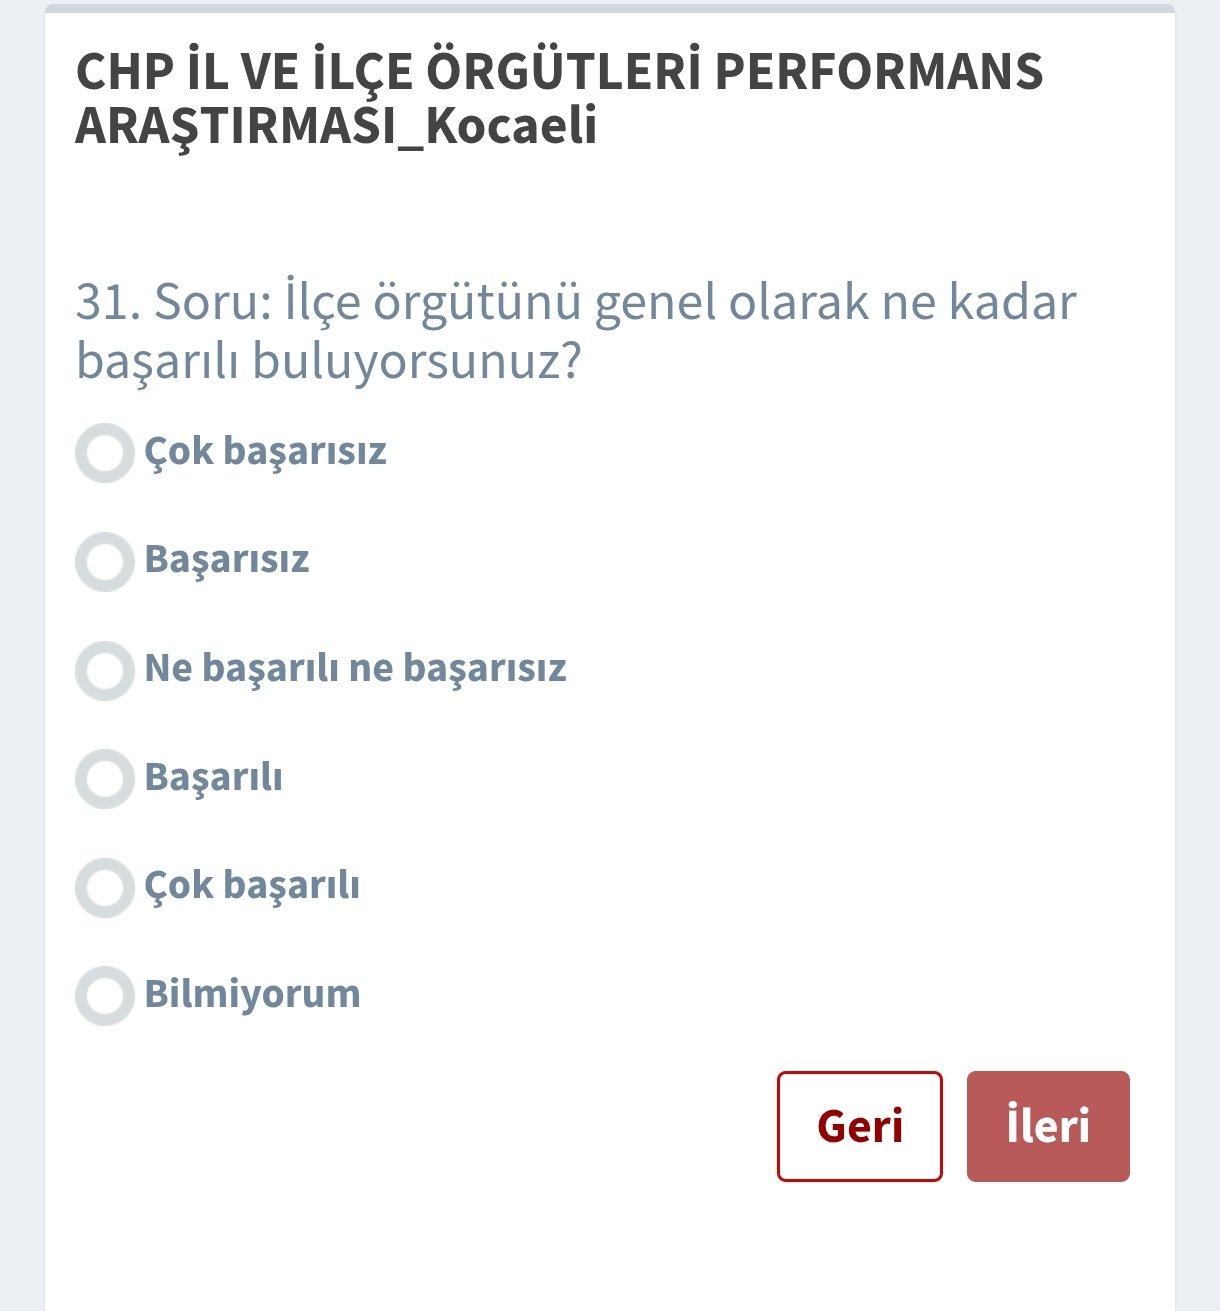Click the gray progress bar at top
This screenshot has width=1220, height=1311.
point(610,8)
